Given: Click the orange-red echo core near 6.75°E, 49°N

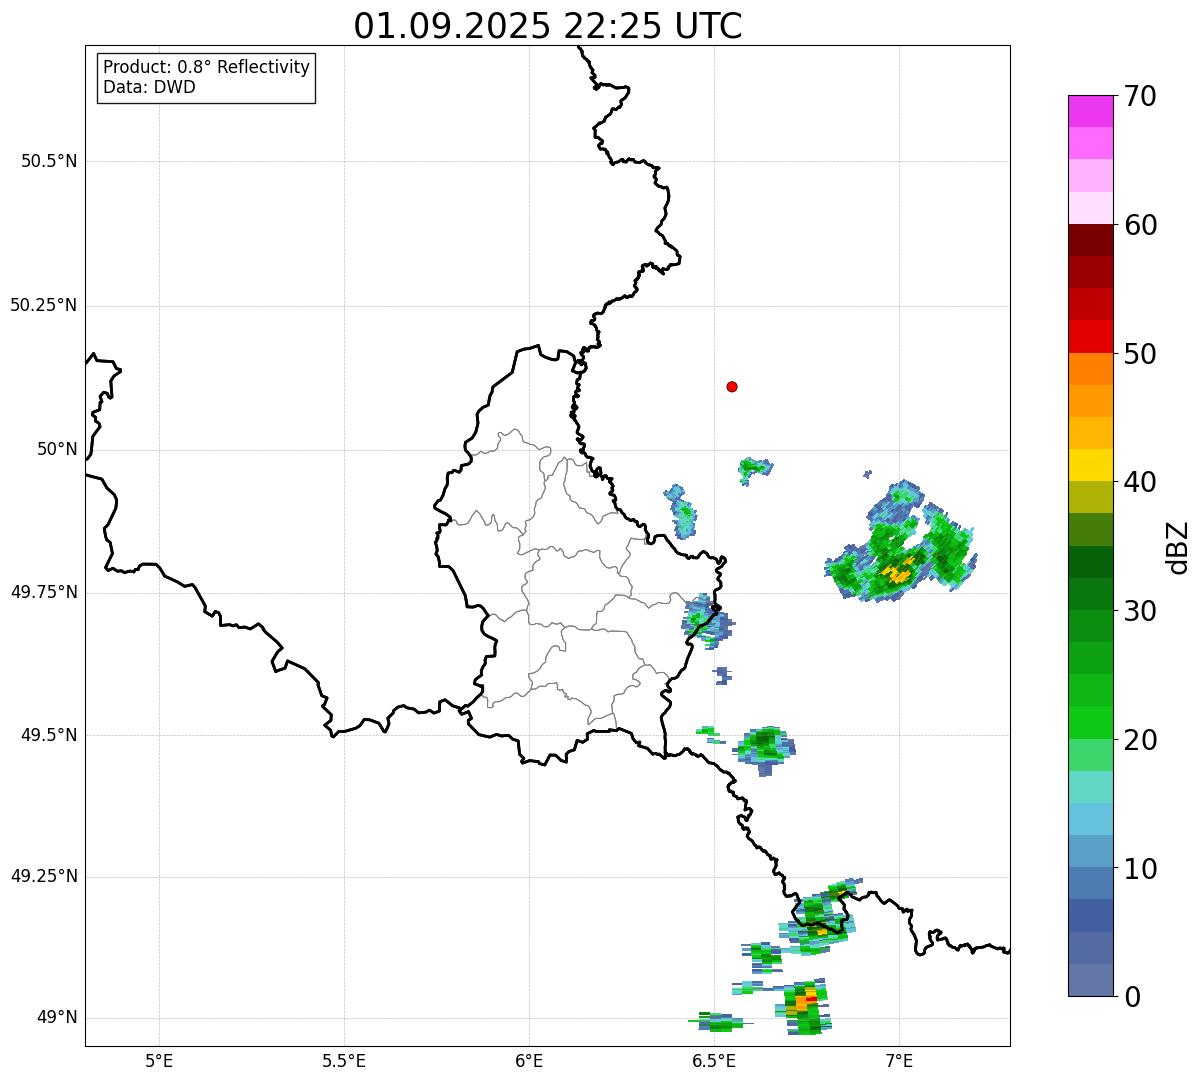Looking at the screenshot, I should [803, 1007].
